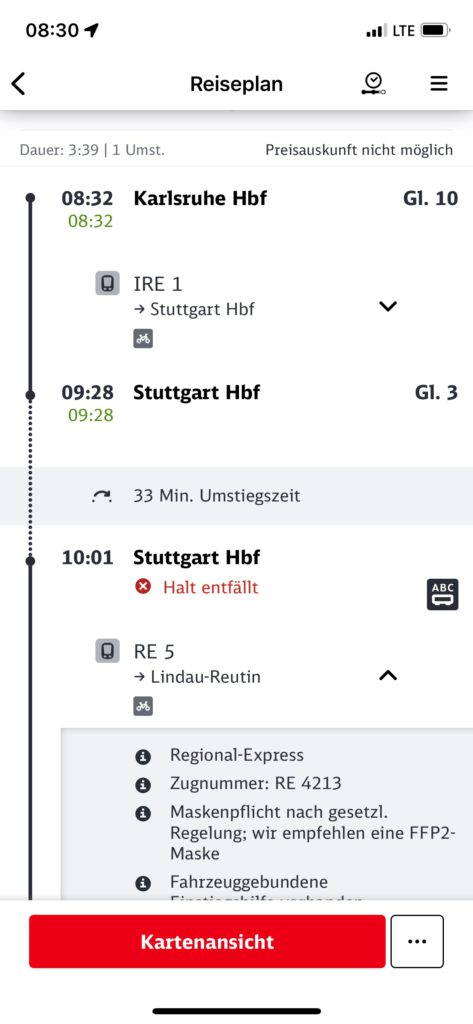This screenshot has width=473, height=1024.
Task: Open the hamburger menu
Action: (x=438, y=84)
